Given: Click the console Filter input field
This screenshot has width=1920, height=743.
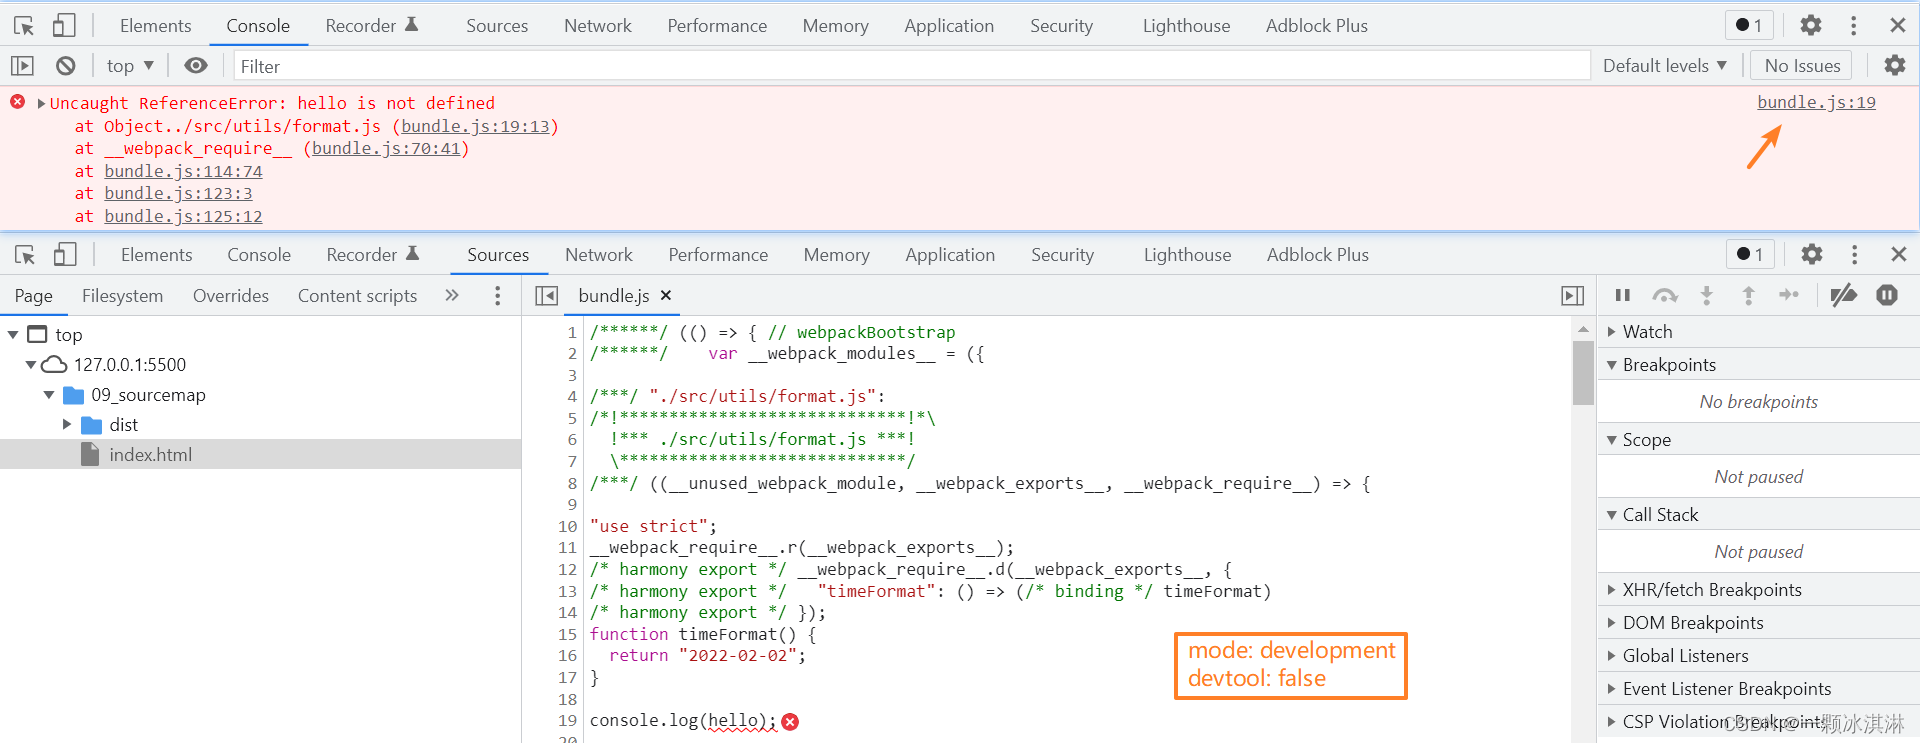Looking at the screenshot, I should (911, 66).
